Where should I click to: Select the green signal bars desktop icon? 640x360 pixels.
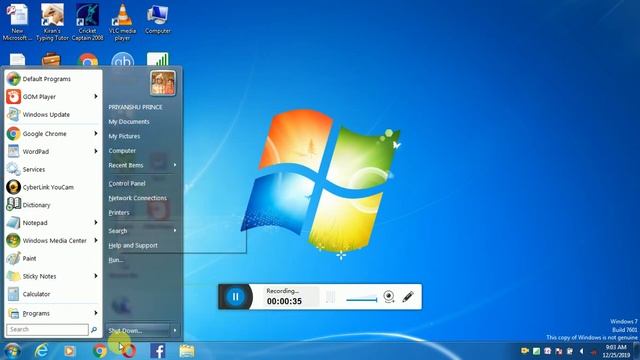pos(158,59)
